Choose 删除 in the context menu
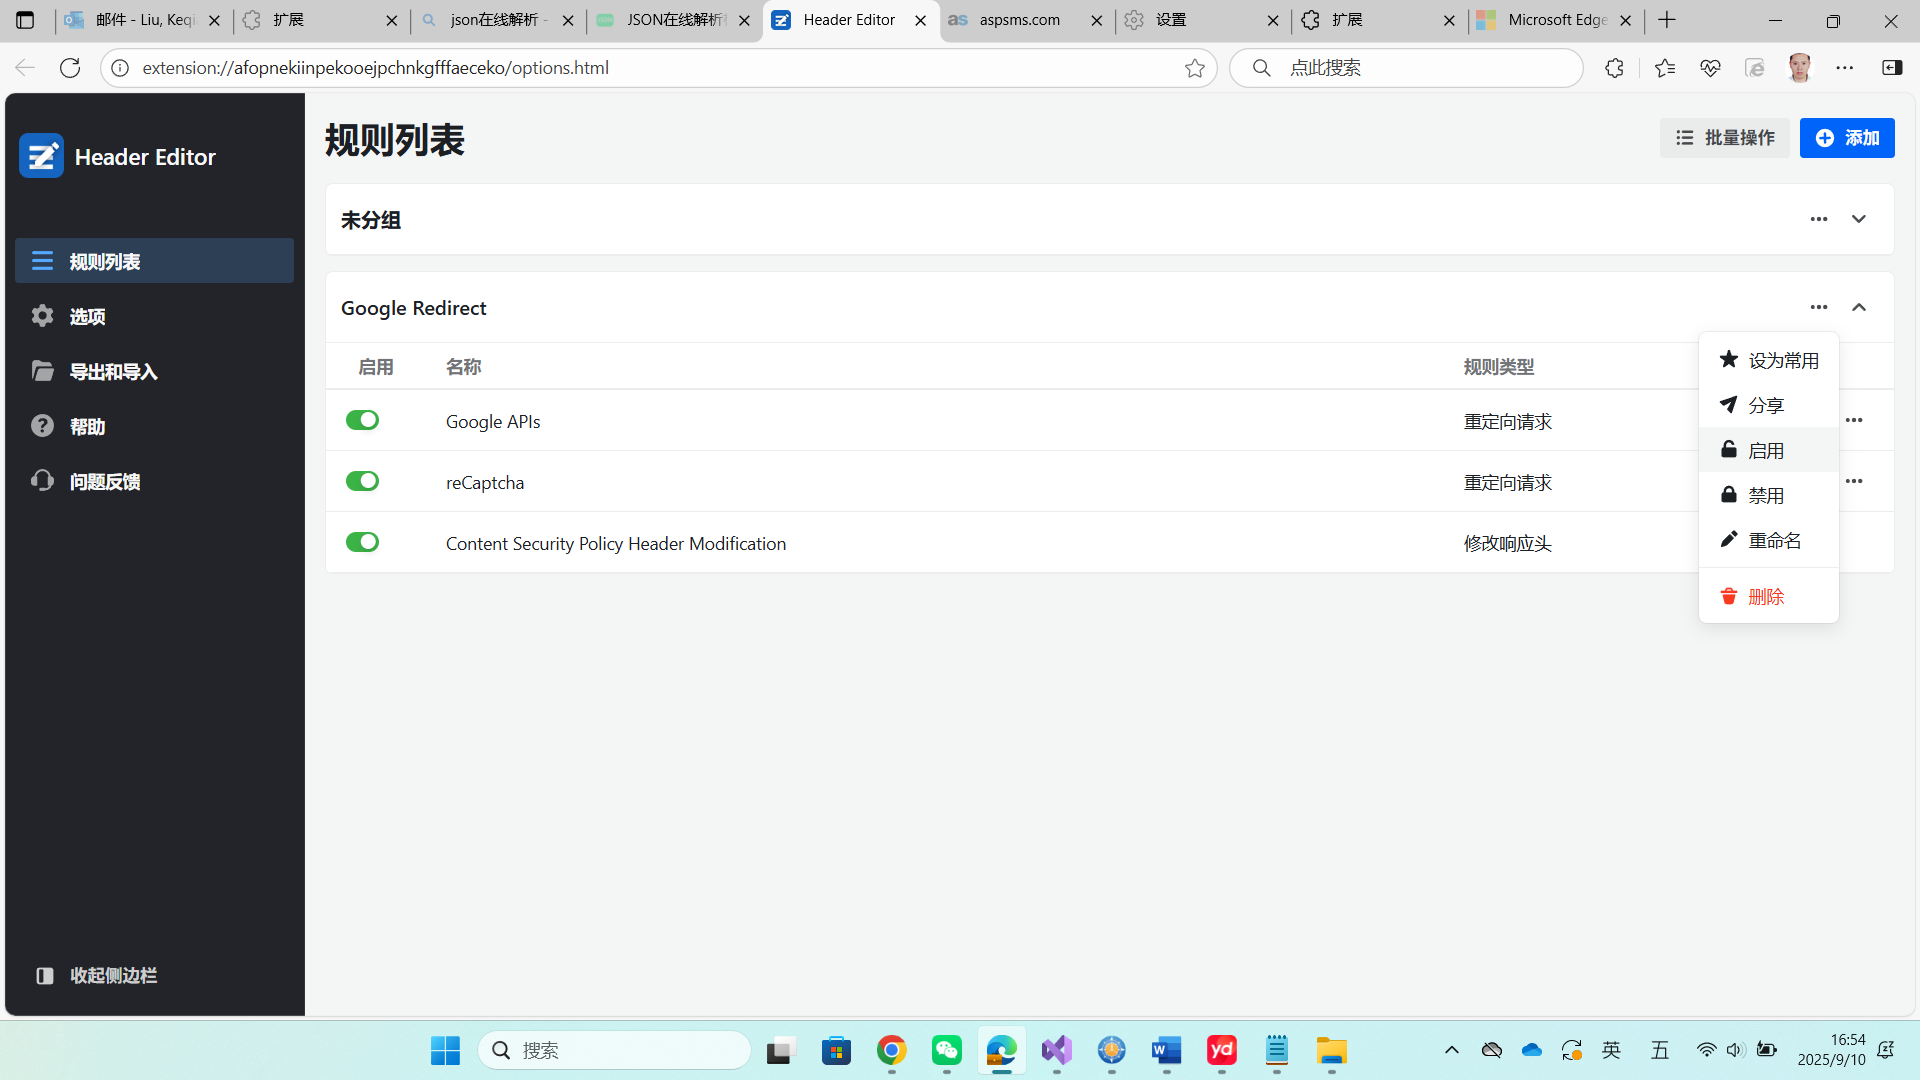The width and height of the screenshot is (1920, 1080). [1766, 597]
